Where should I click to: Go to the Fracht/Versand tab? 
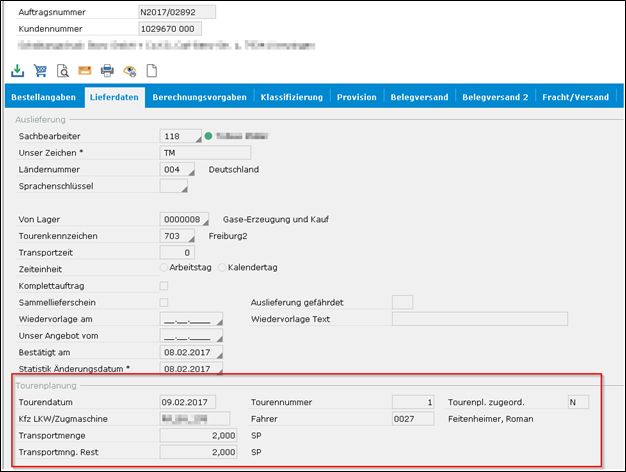tap(575, 97)
